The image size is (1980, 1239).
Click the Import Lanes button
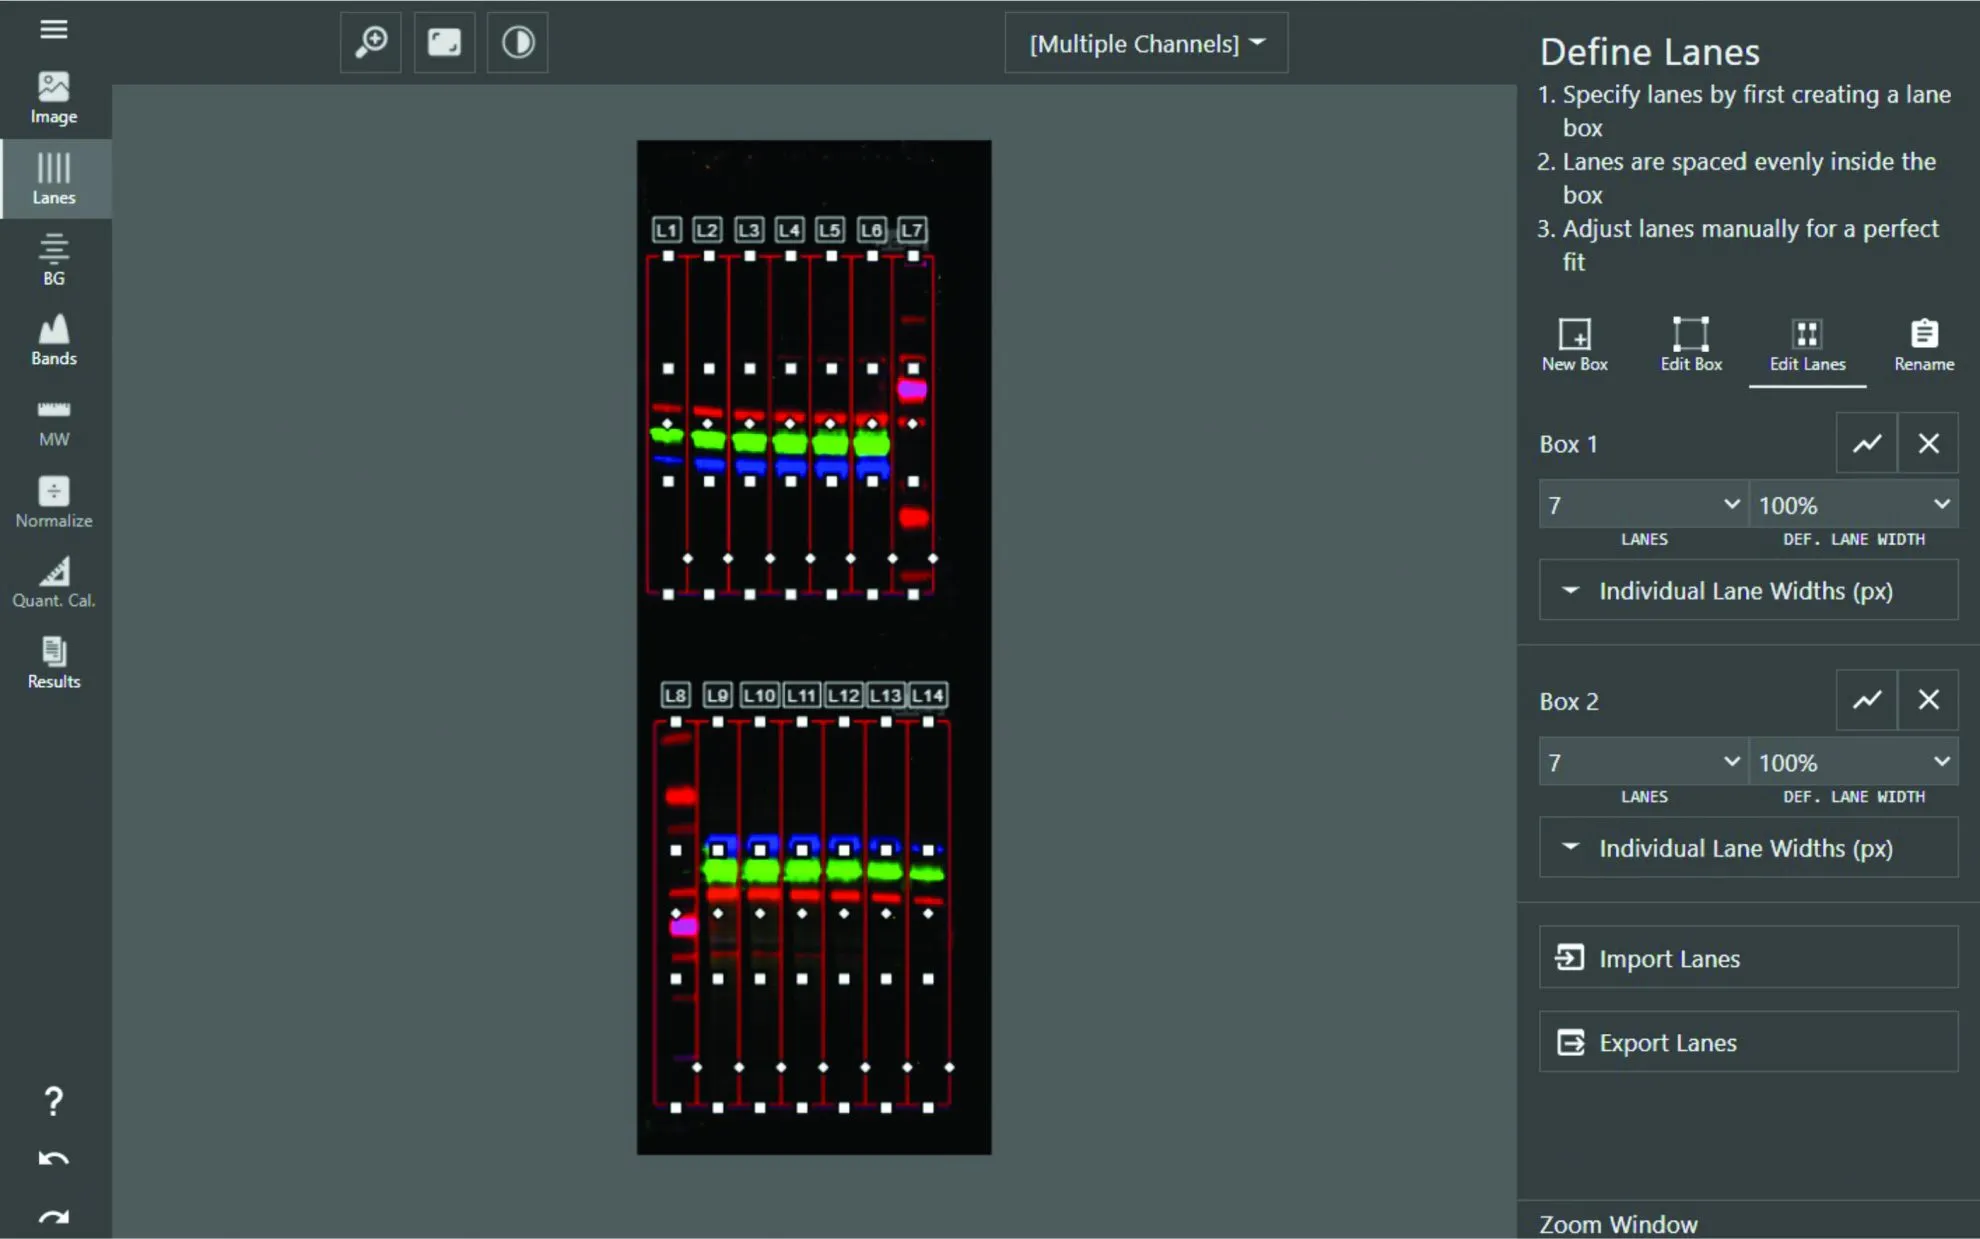click(x=1747, y=958)
